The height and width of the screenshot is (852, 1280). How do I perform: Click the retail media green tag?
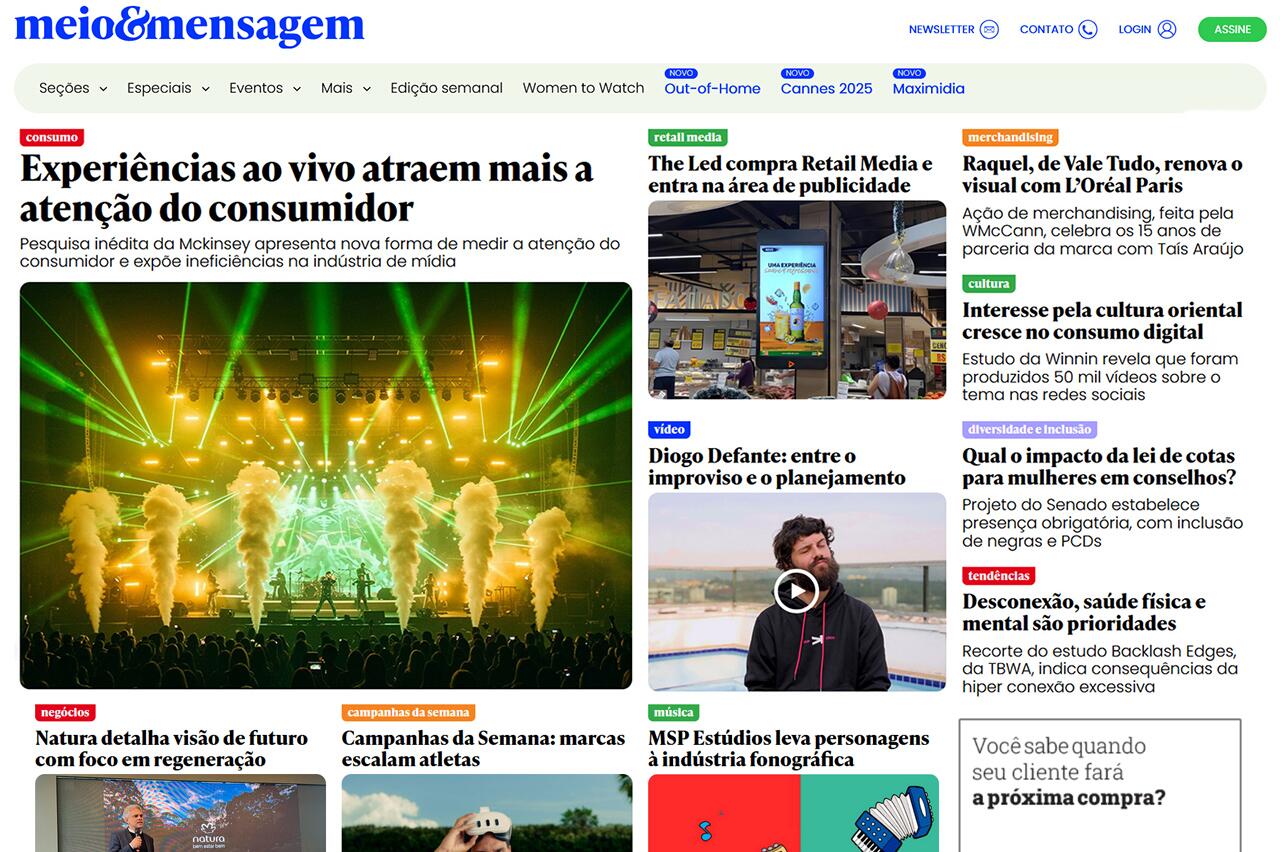pos(688,138)
